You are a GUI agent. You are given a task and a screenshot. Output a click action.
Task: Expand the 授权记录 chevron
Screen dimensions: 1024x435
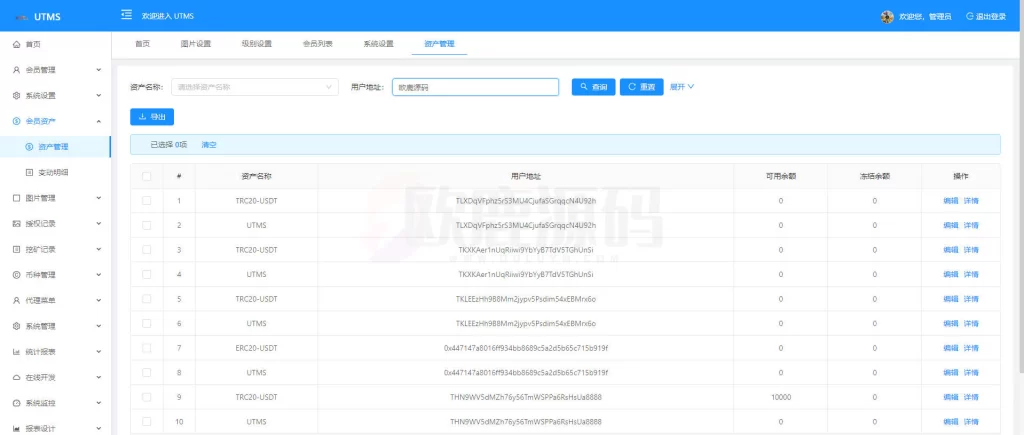[x=99, y=223]
